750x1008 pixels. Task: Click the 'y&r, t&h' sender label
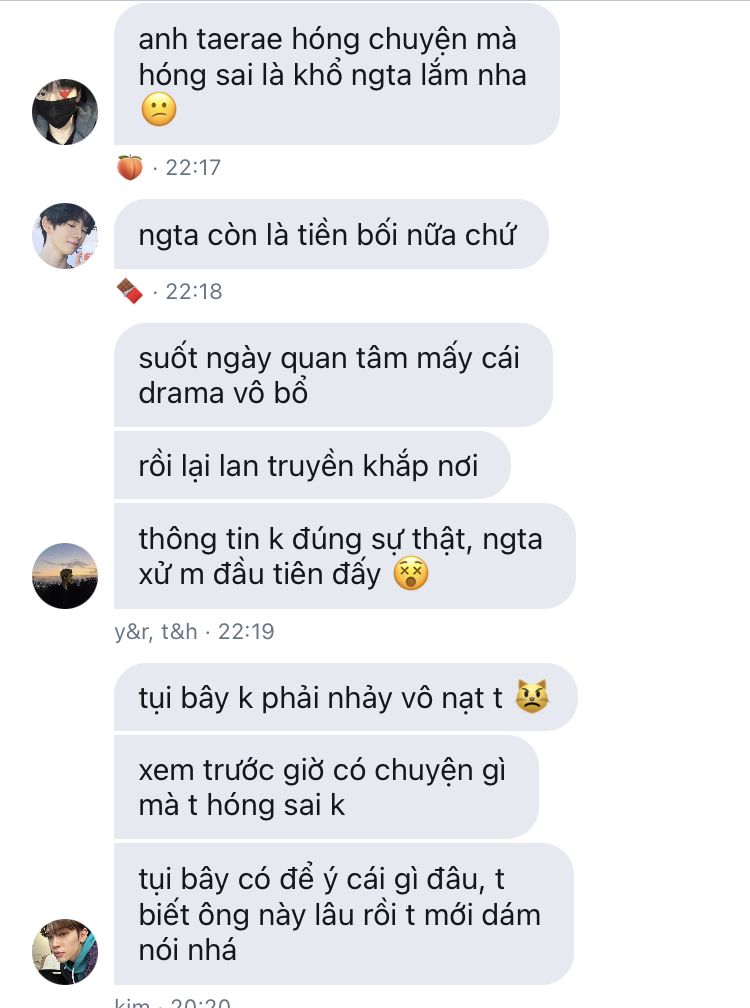click(x=156, y=631)
